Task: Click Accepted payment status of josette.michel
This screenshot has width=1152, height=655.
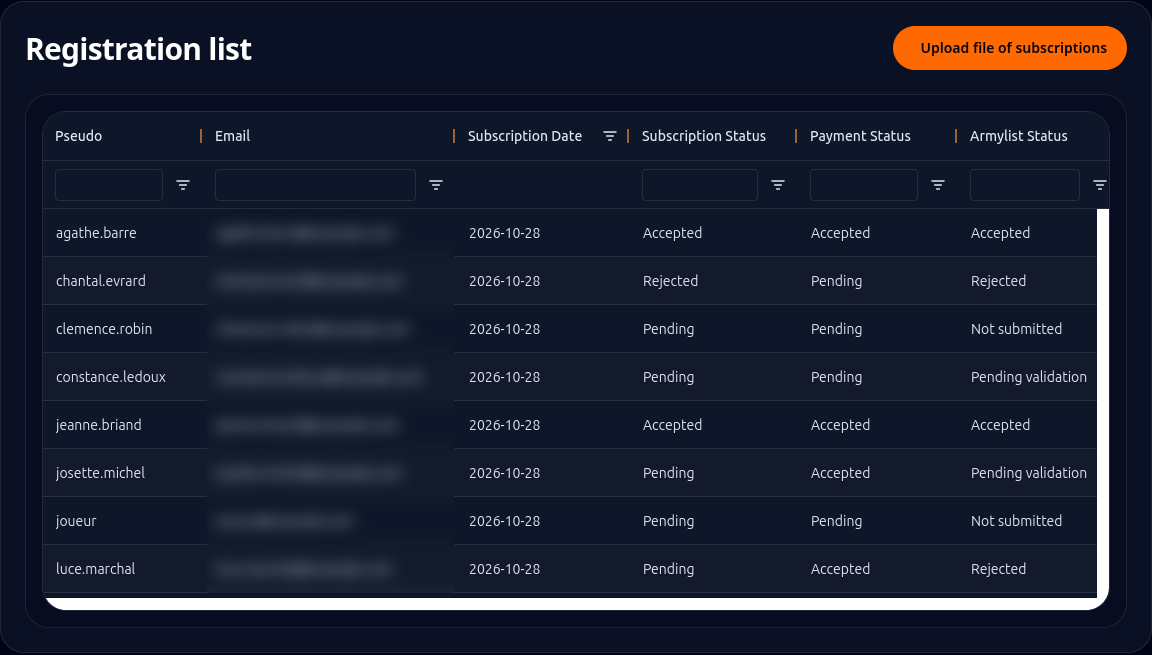Action: [840, 473]
